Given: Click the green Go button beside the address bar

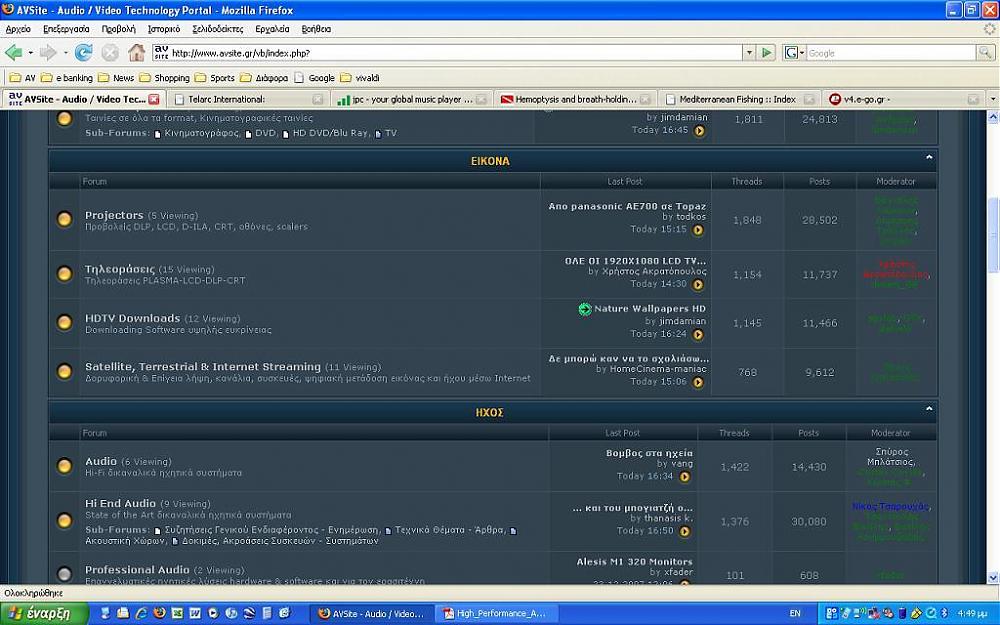Looking at the screenshot, I should coord(766,52).
